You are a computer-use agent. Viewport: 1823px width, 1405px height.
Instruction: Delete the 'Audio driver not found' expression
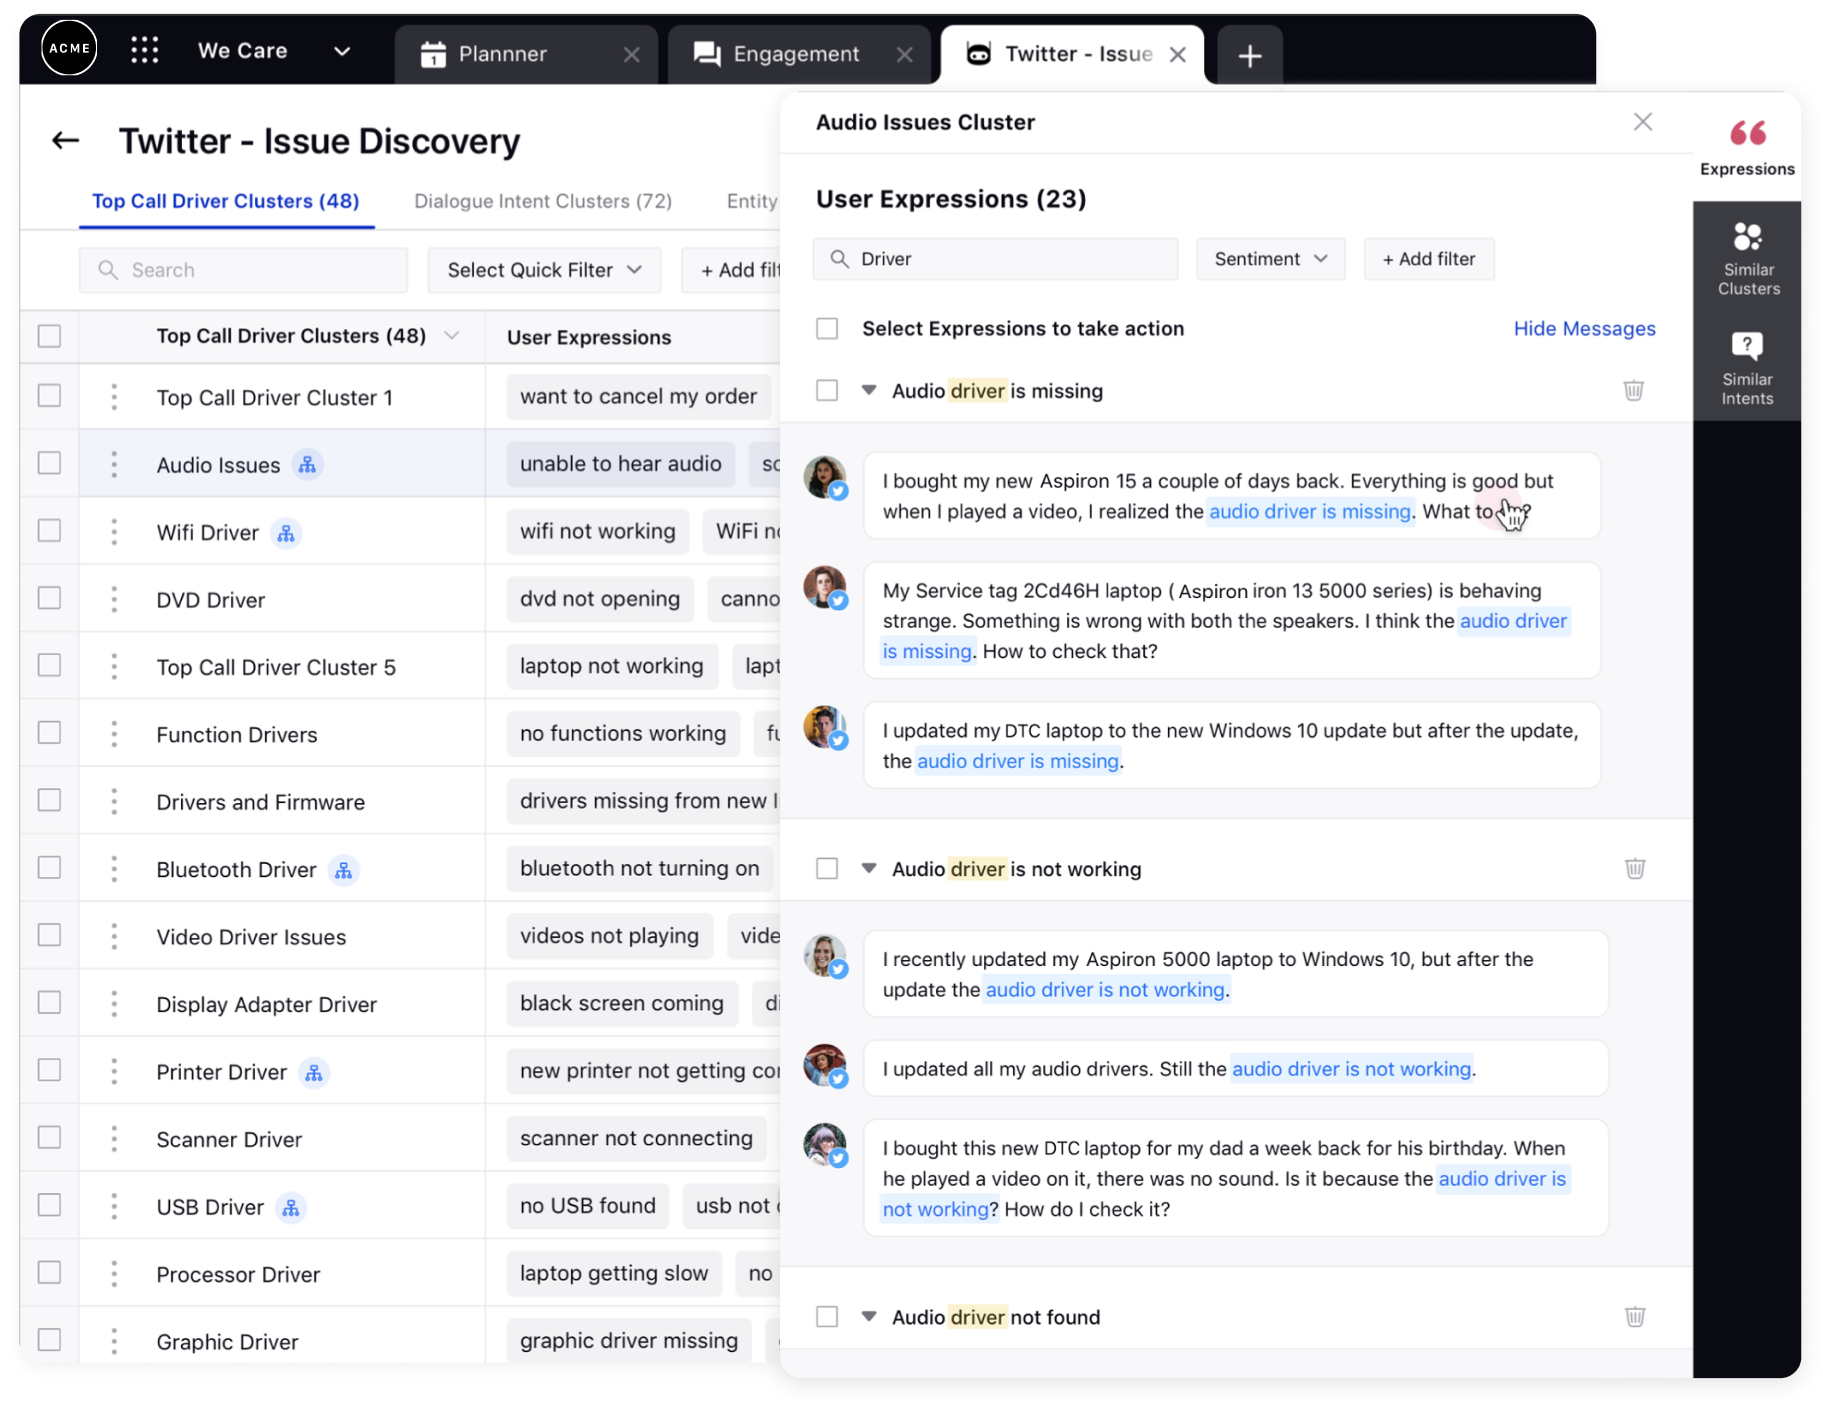coord(1634,1316)
